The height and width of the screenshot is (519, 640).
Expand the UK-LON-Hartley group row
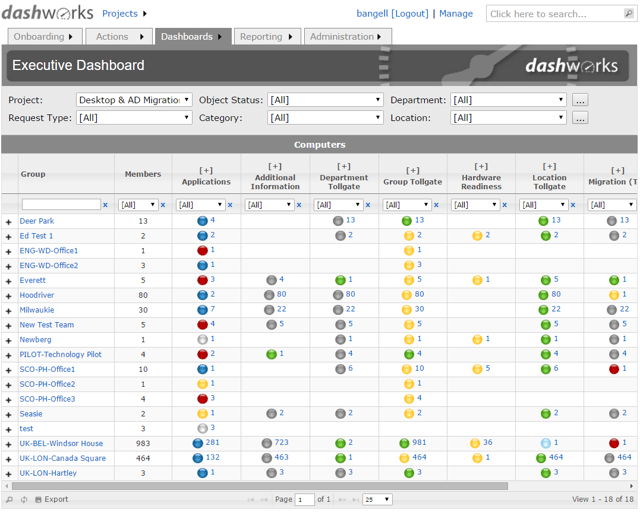(x=9, y=474)
